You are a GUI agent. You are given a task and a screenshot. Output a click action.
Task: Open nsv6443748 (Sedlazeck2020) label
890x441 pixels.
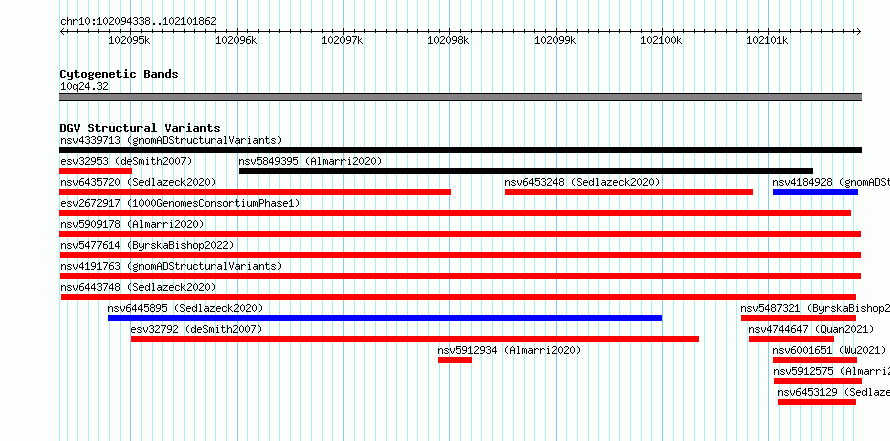[x=138, y=287]
